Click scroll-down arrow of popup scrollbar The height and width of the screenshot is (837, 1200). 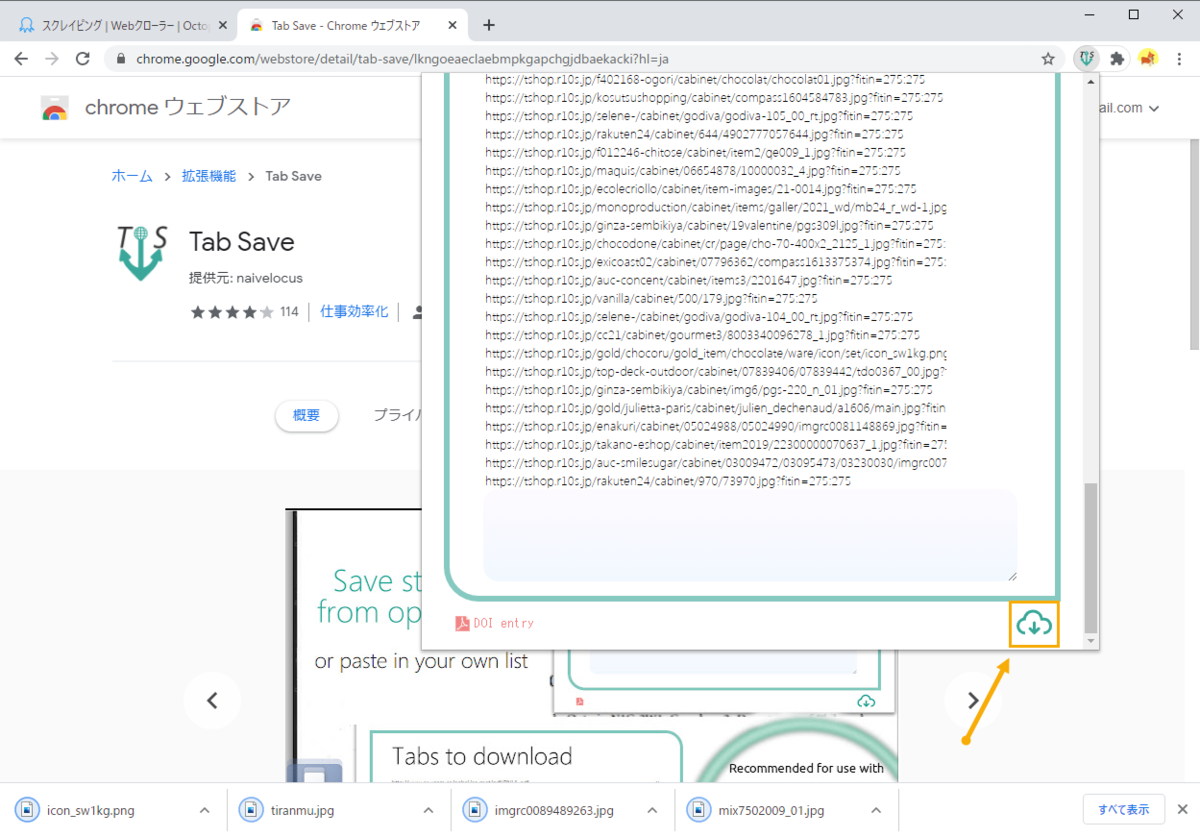(1090, 640)
